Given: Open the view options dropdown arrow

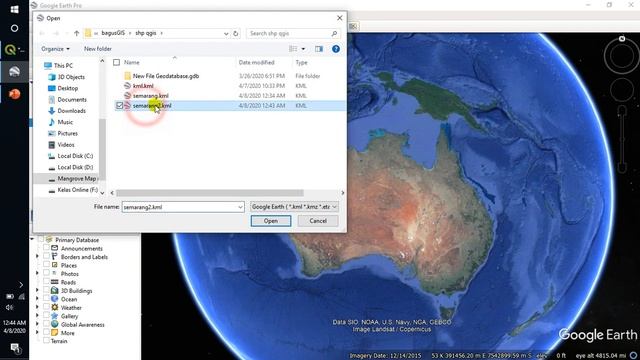Looking at the screenshot, I should (x=303, y=49).
